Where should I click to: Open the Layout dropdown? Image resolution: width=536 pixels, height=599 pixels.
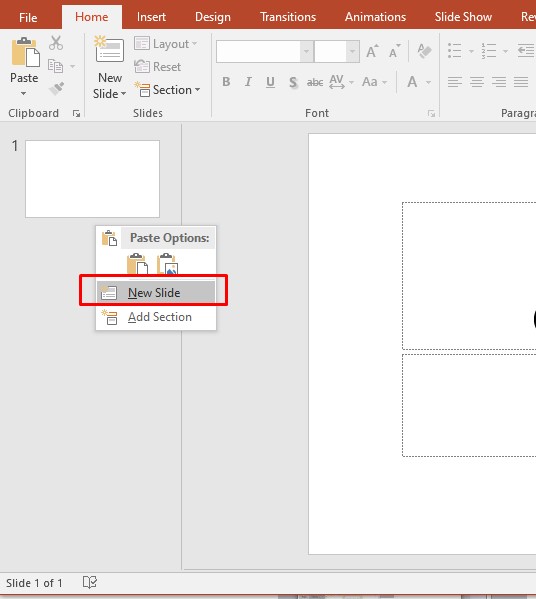(x=165, y=44)
